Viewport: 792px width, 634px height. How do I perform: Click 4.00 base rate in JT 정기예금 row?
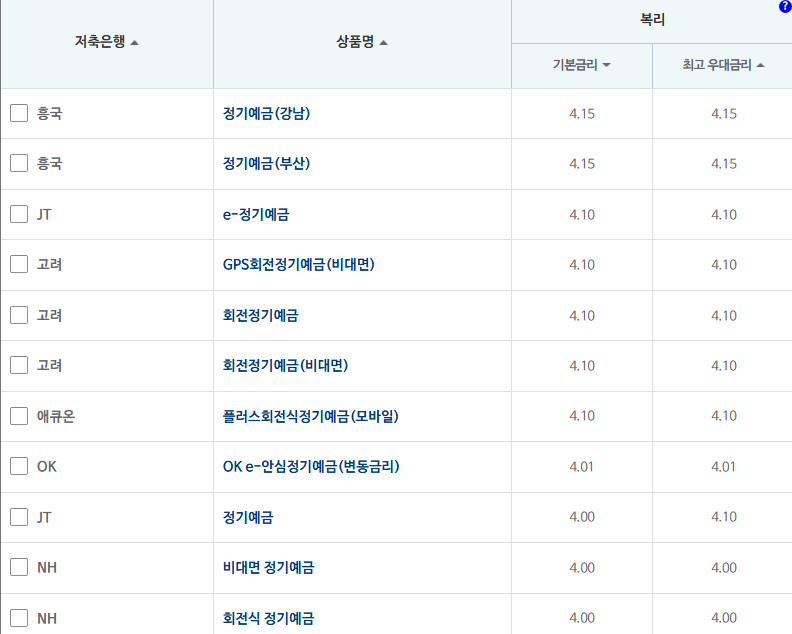(582, 517)
